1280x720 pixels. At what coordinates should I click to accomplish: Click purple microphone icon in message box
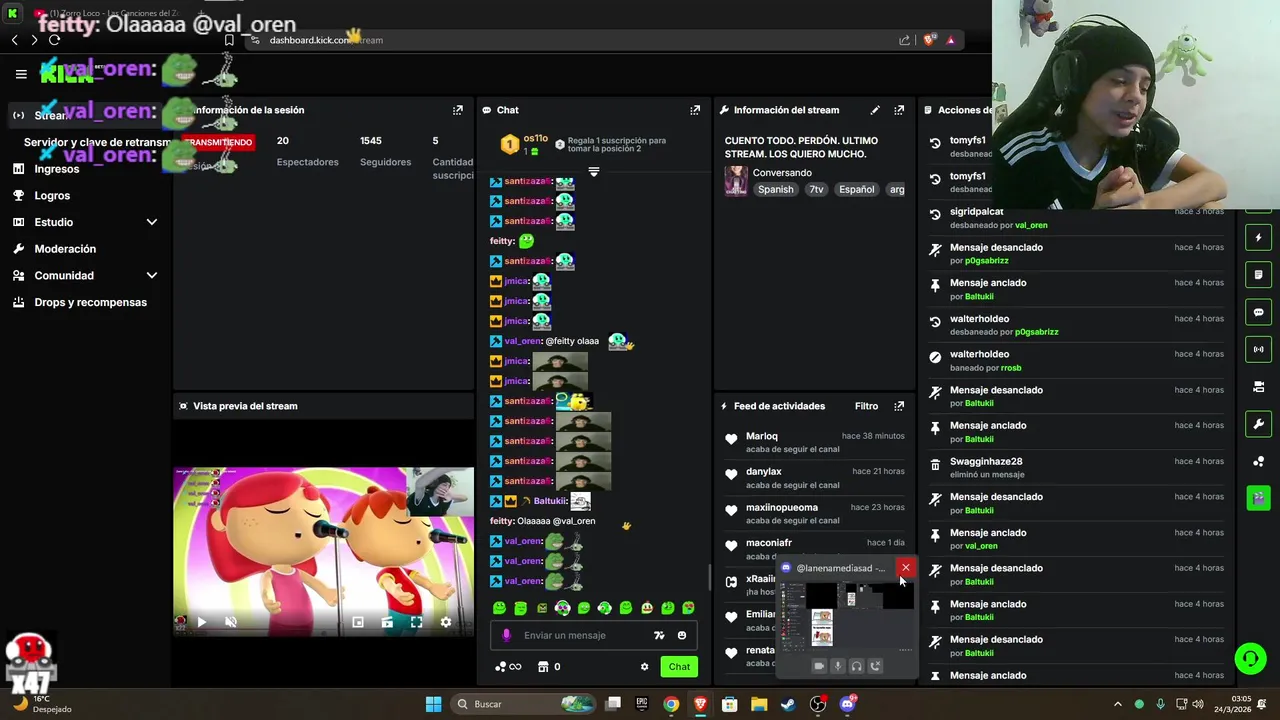(506, 635)
